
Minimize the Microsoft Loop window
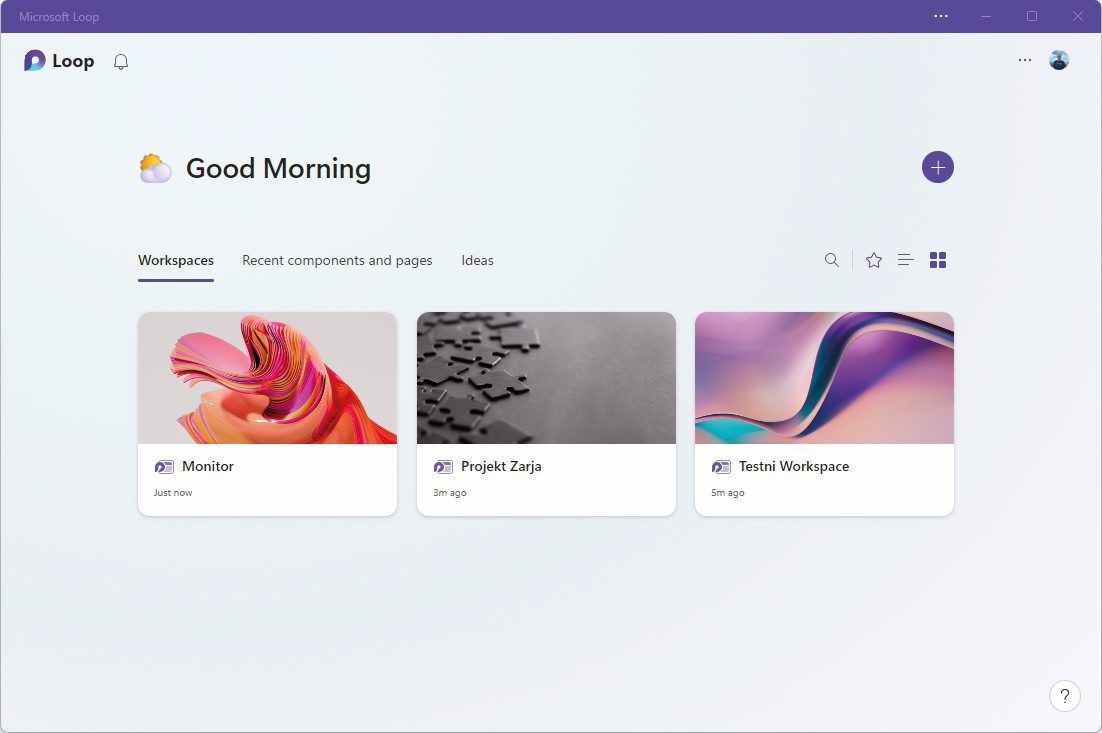click(x=986, y=16)
